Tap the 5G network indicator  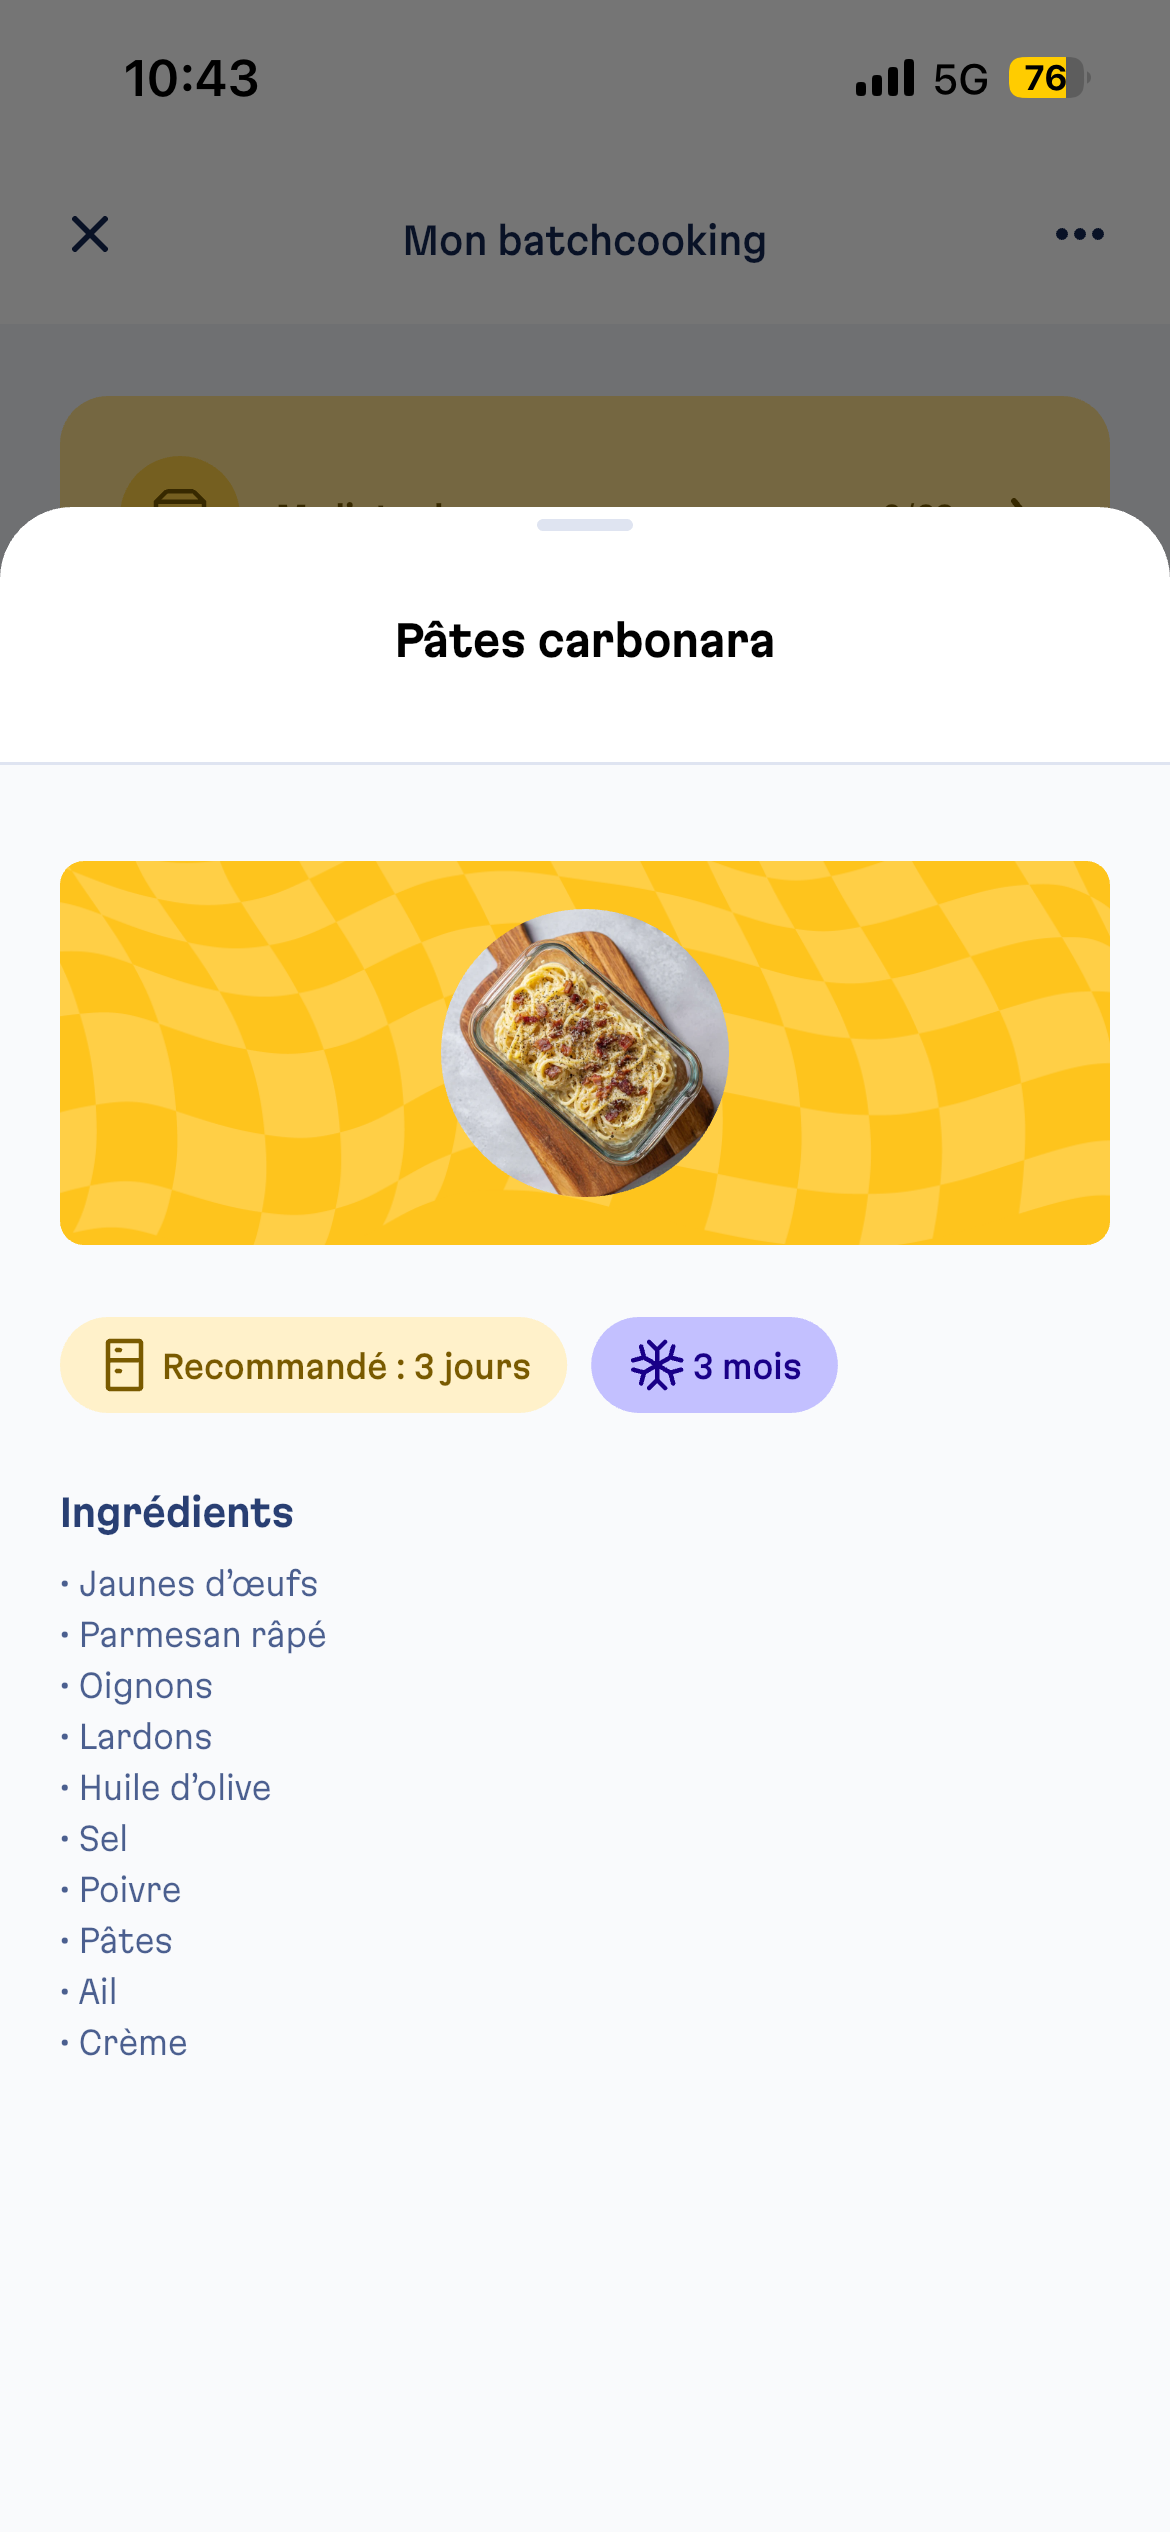pyautogui.click(x=960, y=79)
